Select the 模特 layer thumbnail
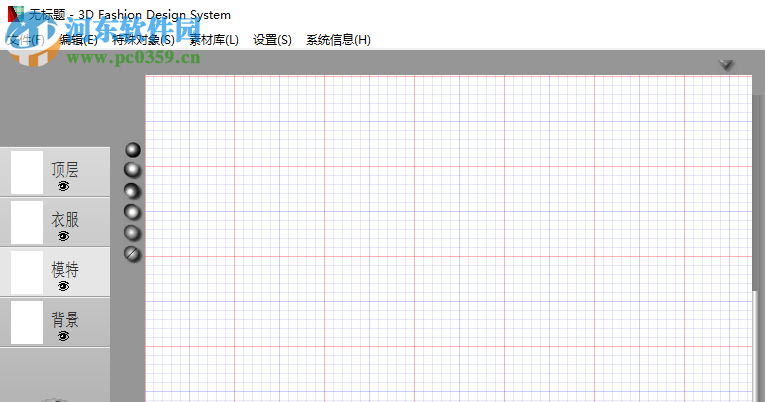This screenshot has width=765, height=402. point(27,272)
